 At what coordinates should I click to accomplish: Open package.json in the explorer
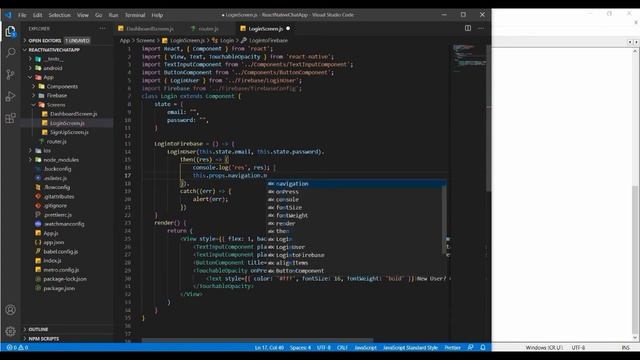click(x=59, y=288)
